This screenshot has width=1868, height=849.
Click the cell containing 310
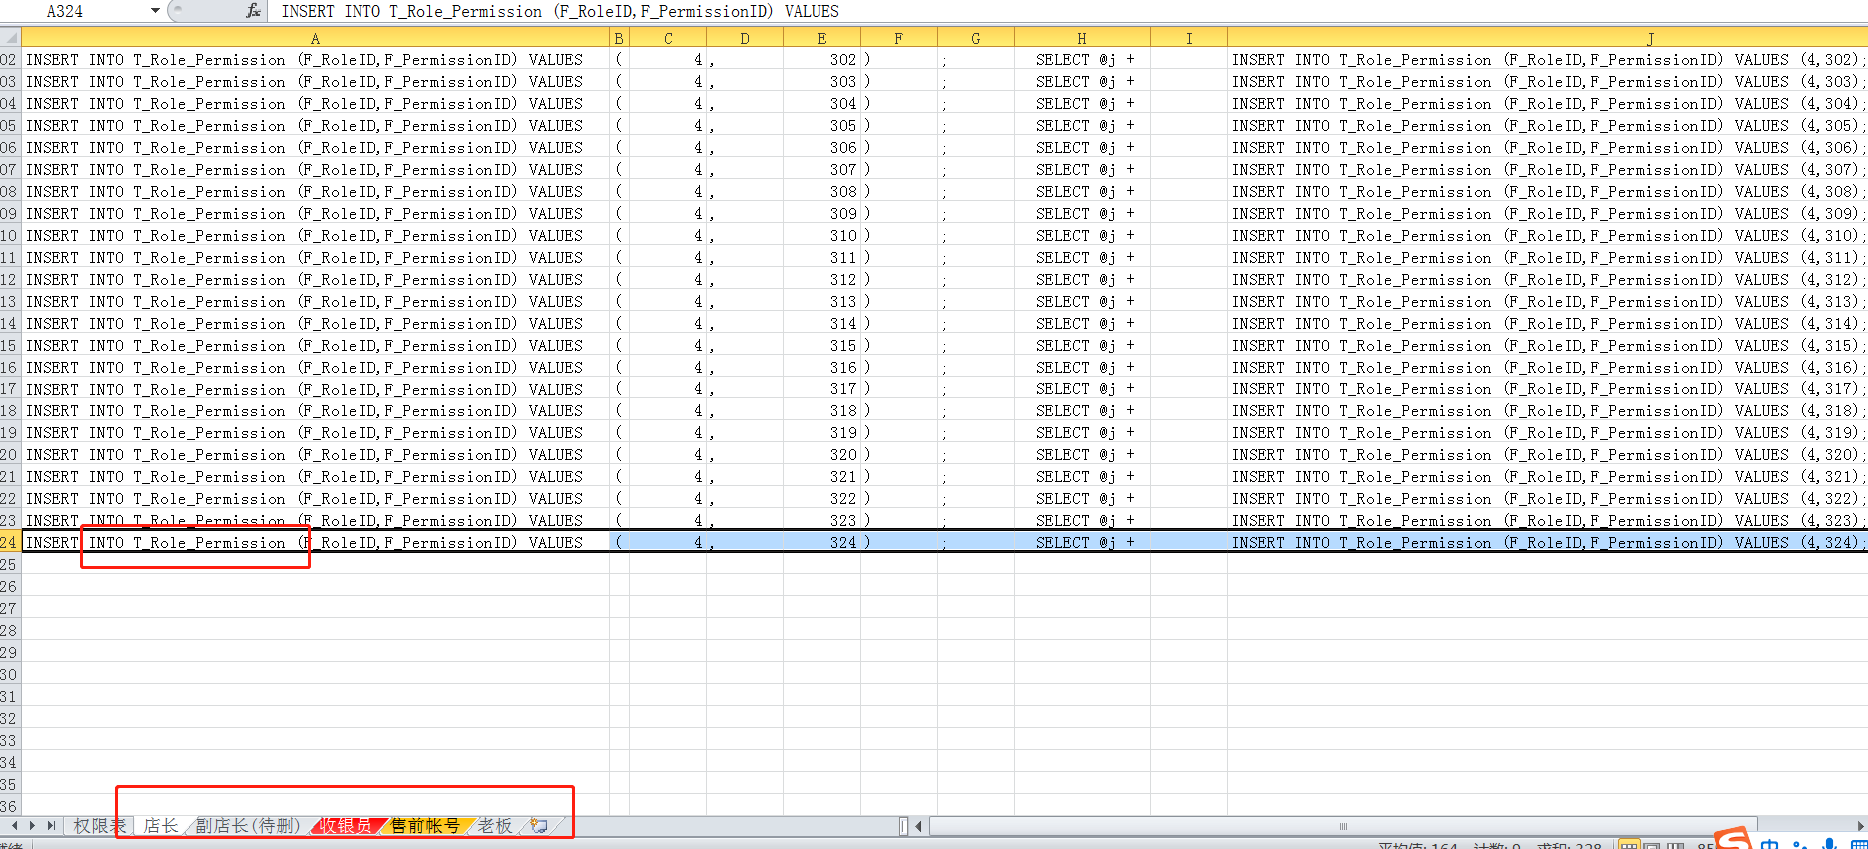822,236
